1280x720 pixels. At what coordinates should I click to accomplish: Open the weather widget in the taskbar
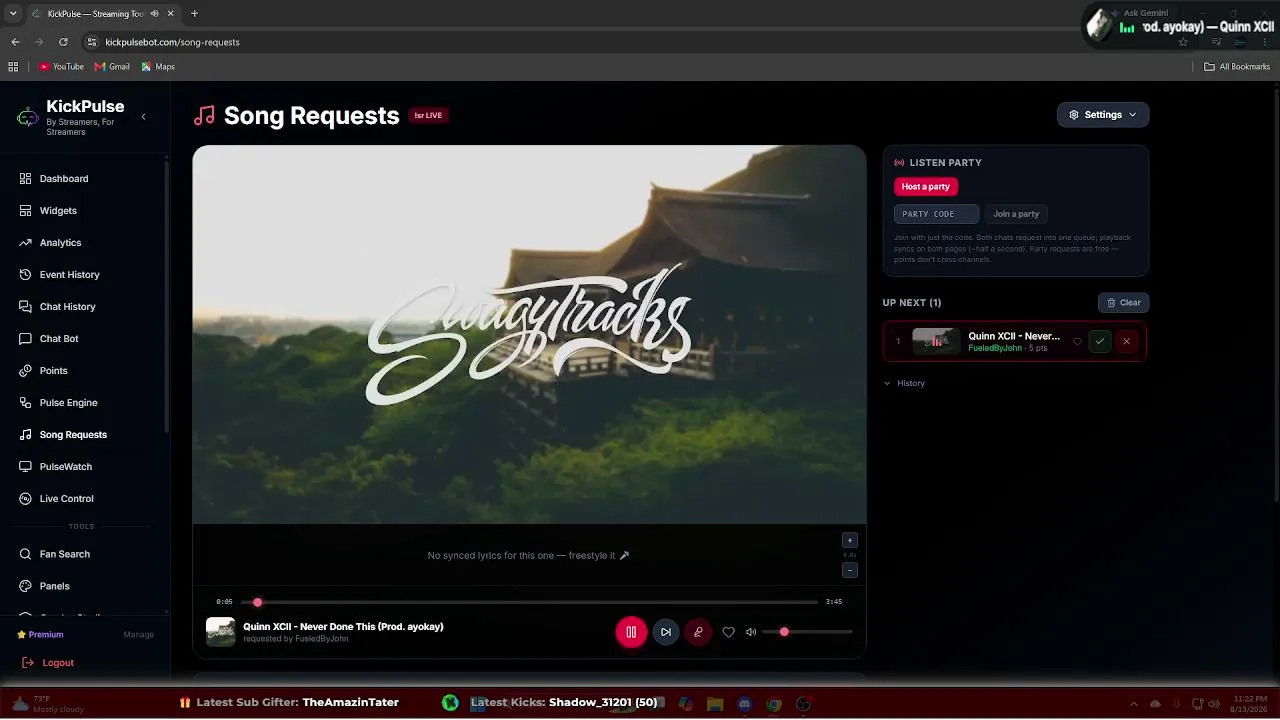[x=48, y=704]
